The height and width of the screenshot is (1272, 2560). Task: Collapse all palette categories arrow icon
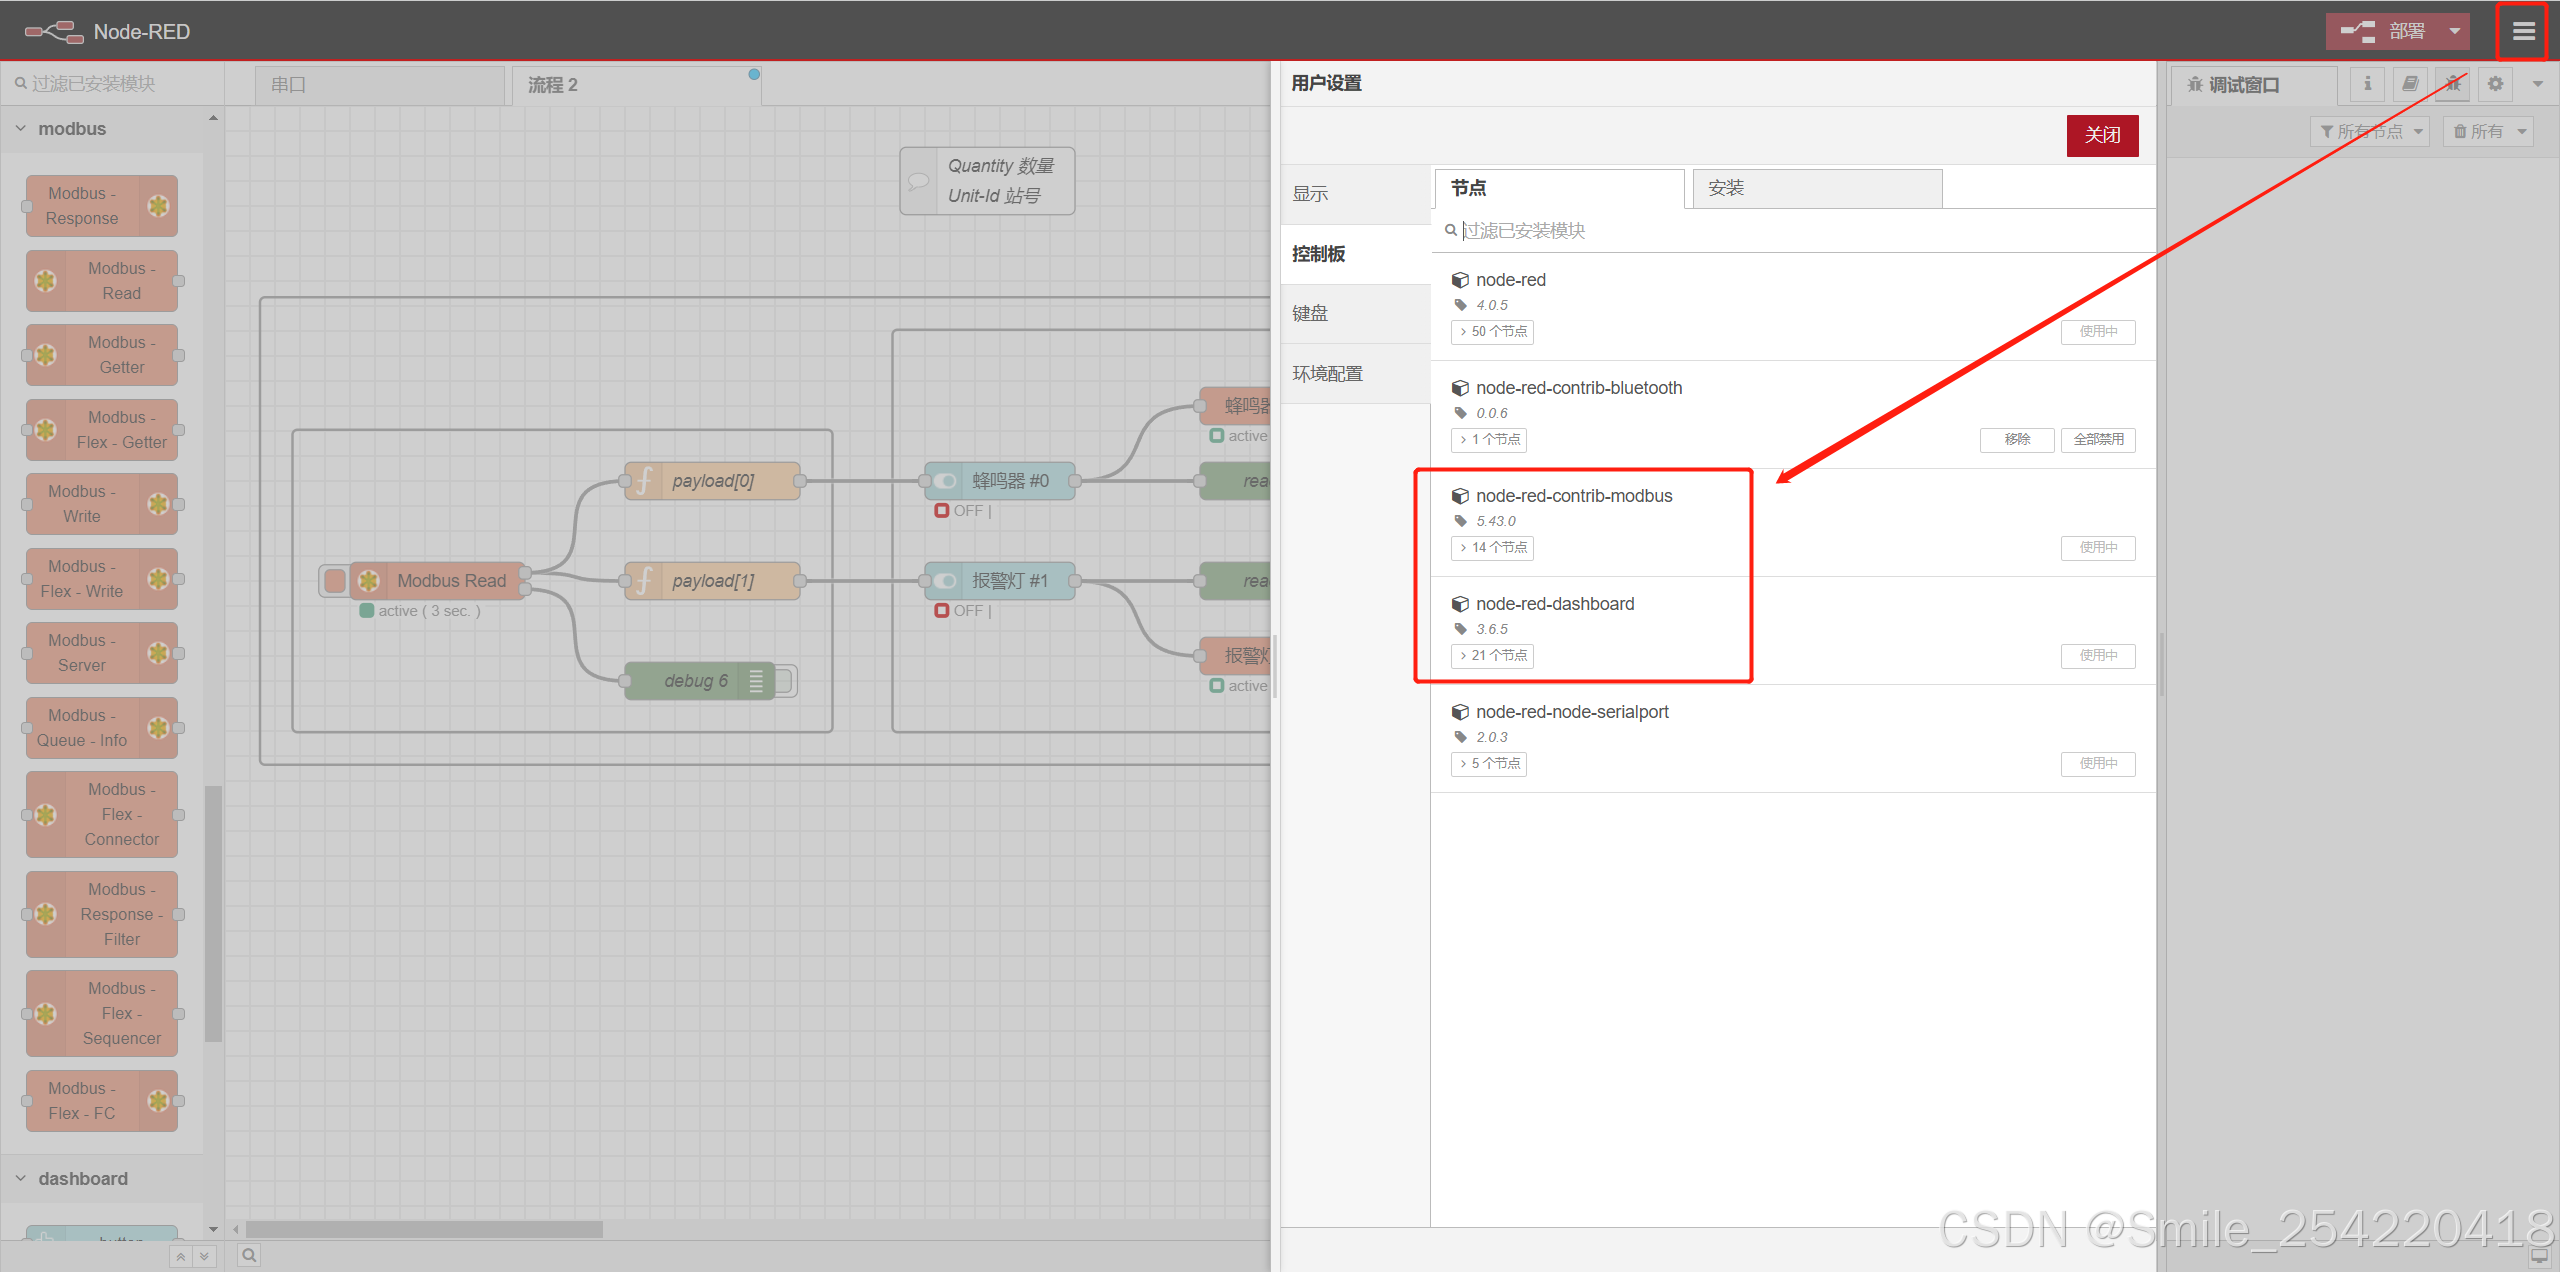[x=181, y=1256]
